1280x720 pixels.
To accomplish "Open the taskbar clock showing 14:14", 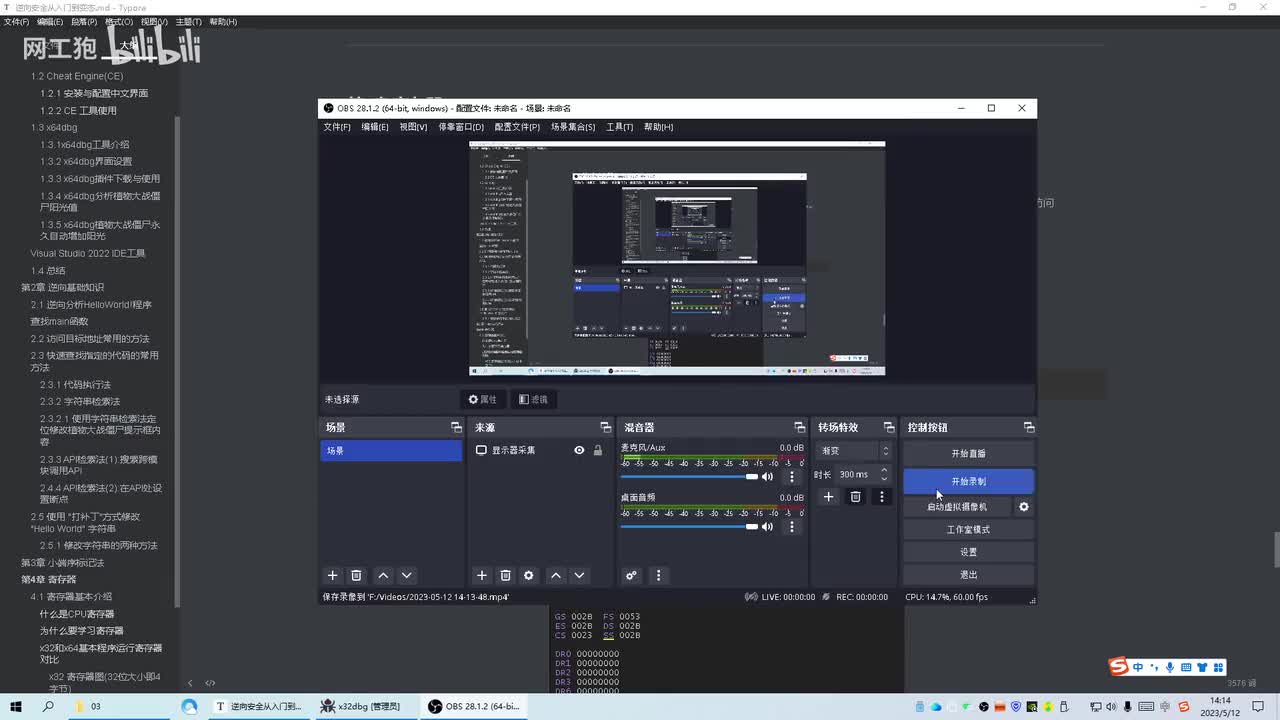I will click(1221, 707).
